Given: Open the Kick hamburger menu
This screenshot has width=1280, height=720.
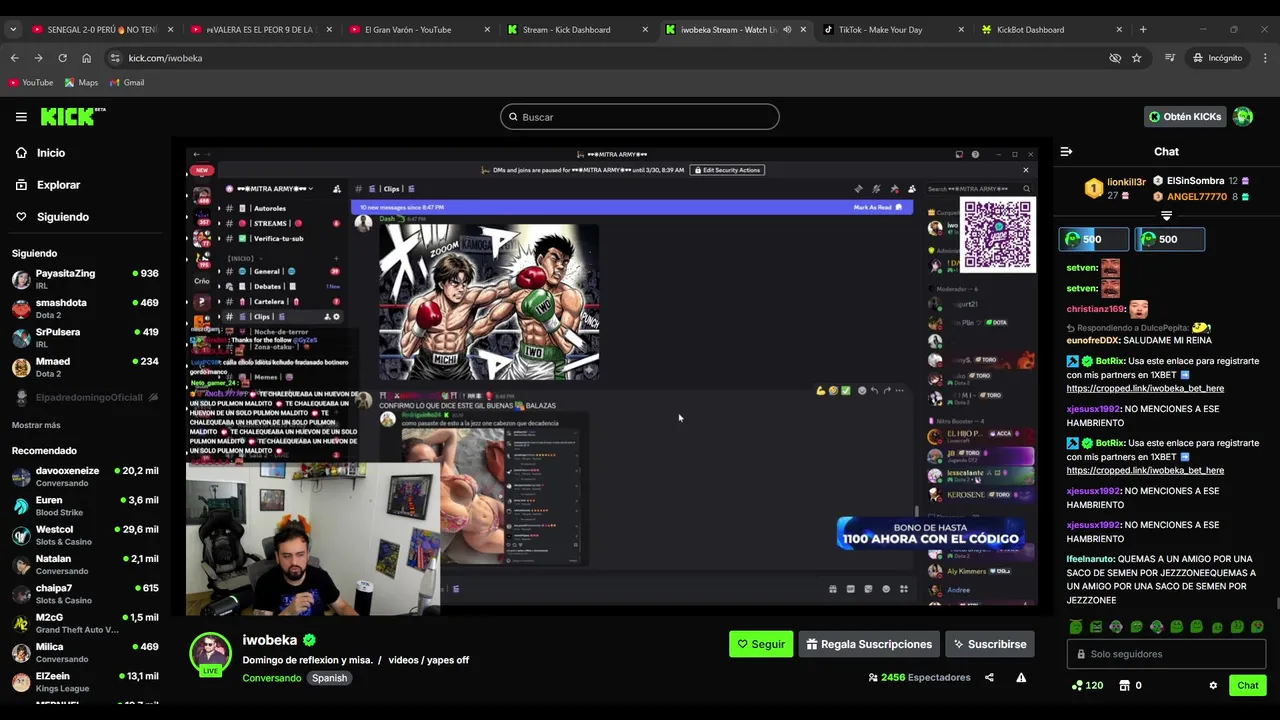Looking at the screenshot, I should tap(21, 117).
